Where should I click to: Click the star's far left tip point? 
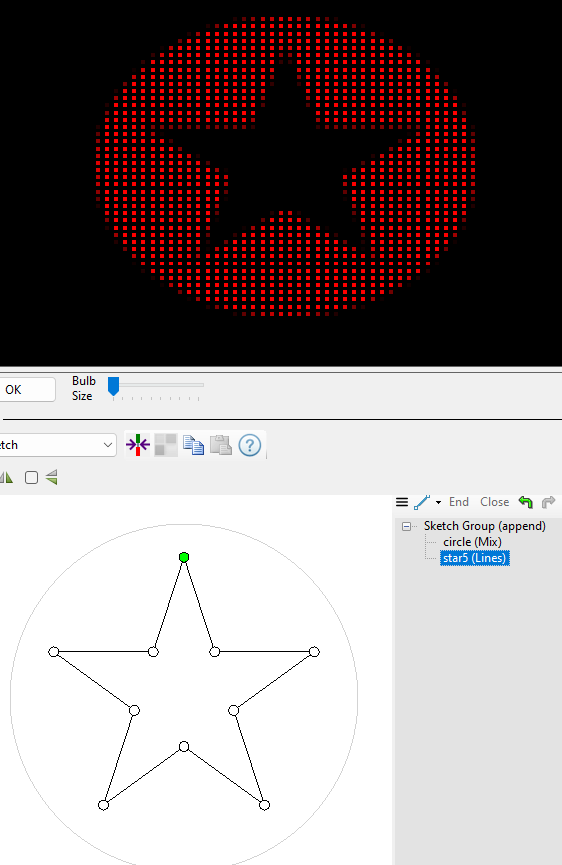coord(53,652)
